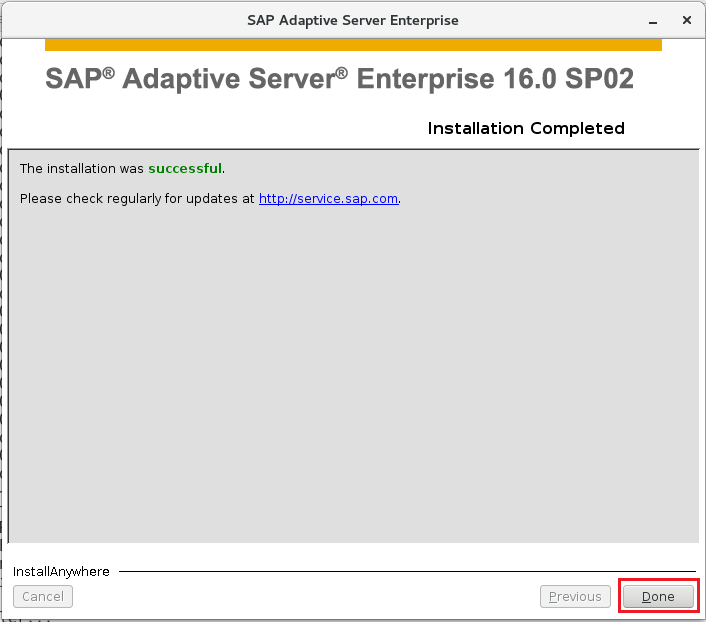Screen dimensions: 706x622
Task: Click the "Please check regularly for updates at" text
Action: pyautogui.click(x=137, y=199)
